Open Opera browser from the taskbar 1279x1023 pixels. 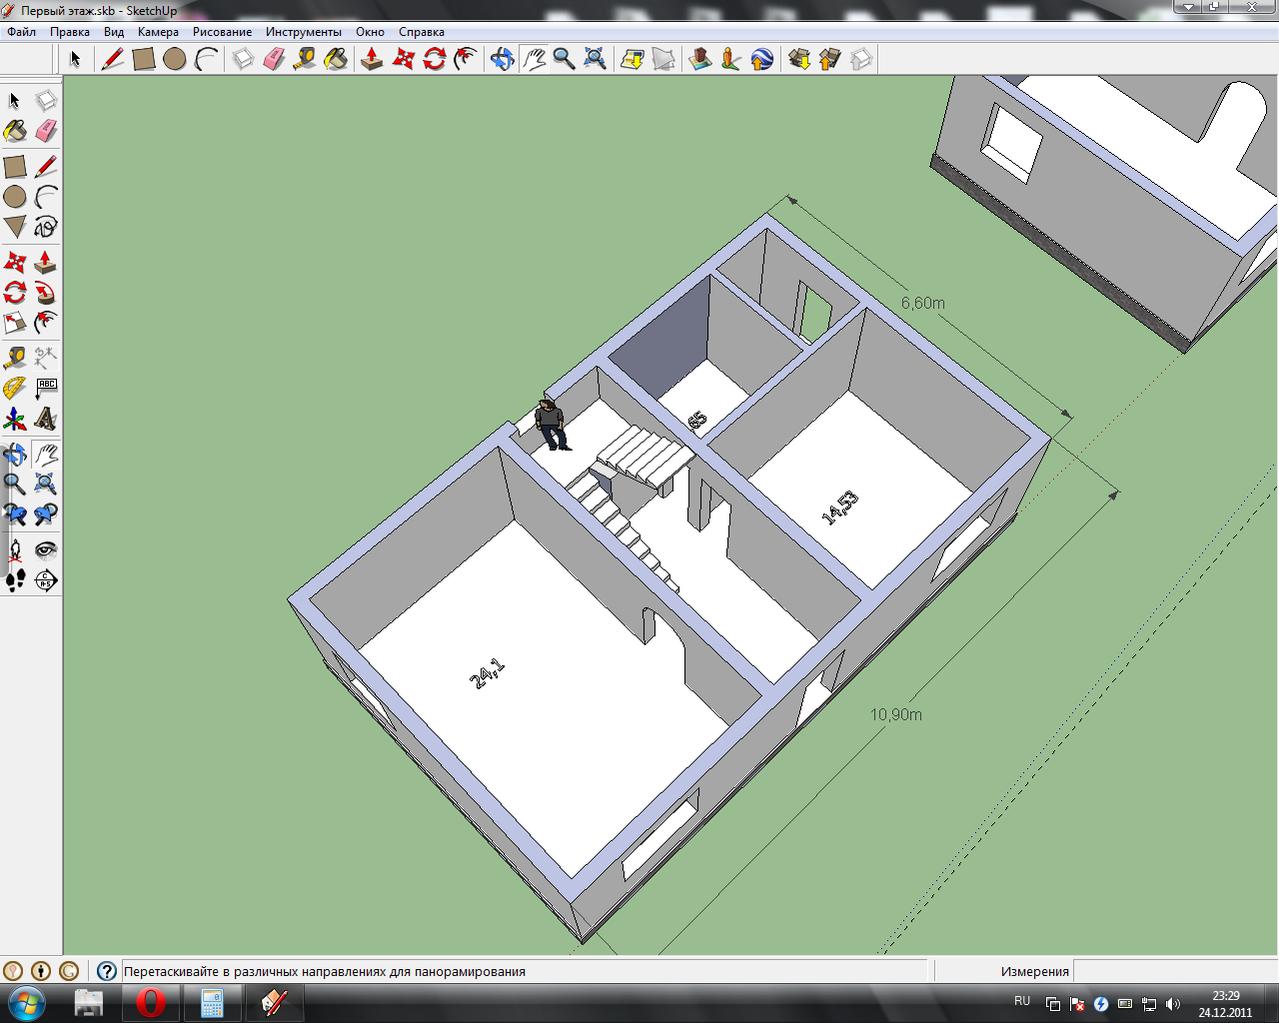pyautogui.click(x=151, y=1002)
